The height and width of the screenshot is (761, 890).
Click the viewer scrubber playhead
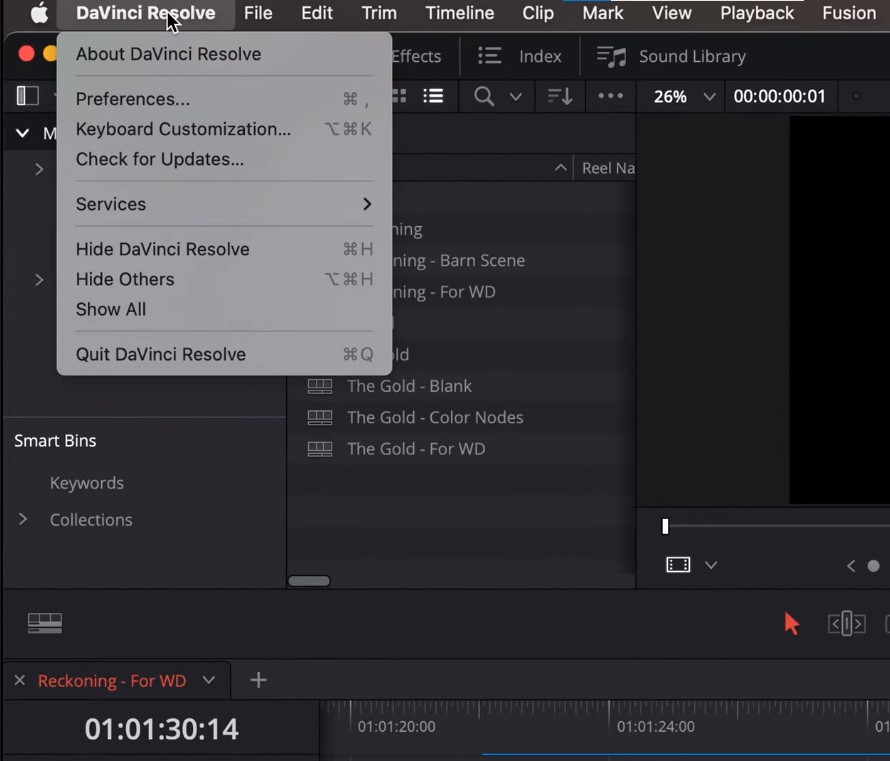pos(665,526)
